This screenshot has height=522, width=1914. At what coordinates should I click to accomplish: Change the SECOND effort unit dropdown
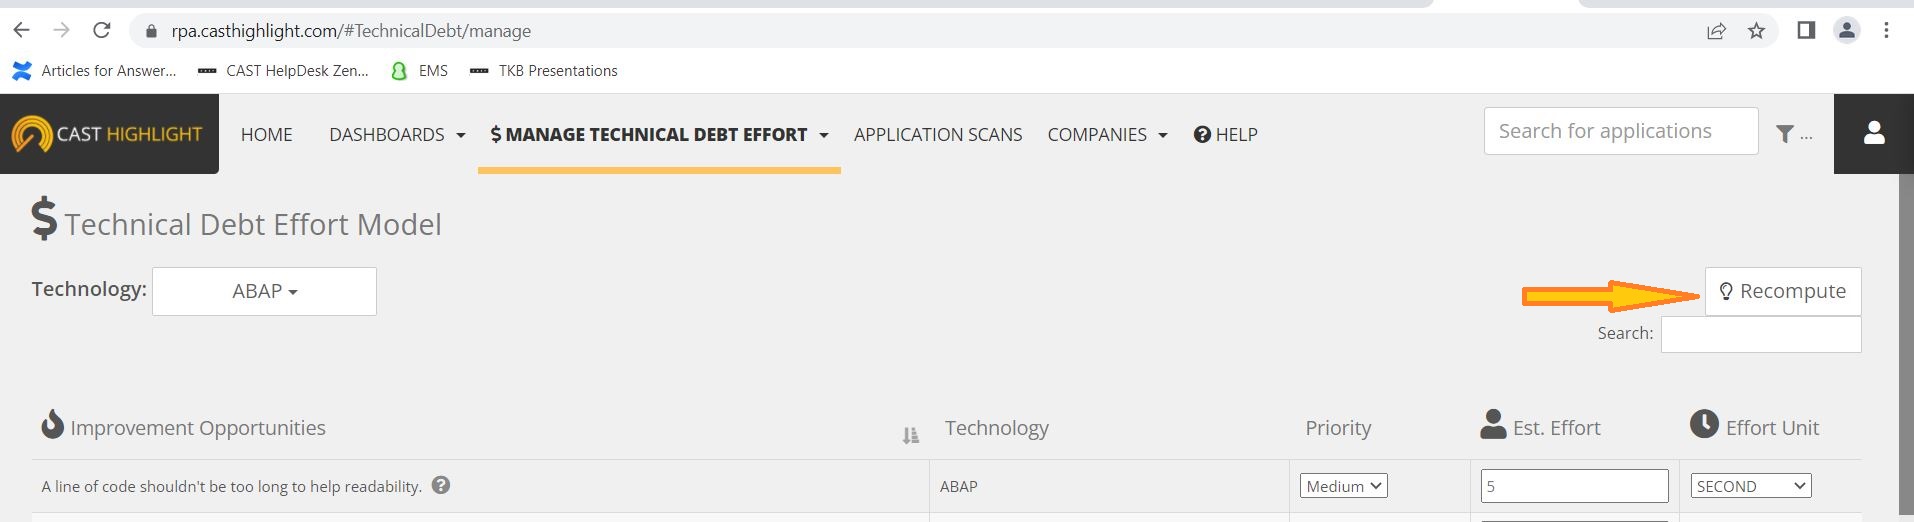tap(1751, 486)
